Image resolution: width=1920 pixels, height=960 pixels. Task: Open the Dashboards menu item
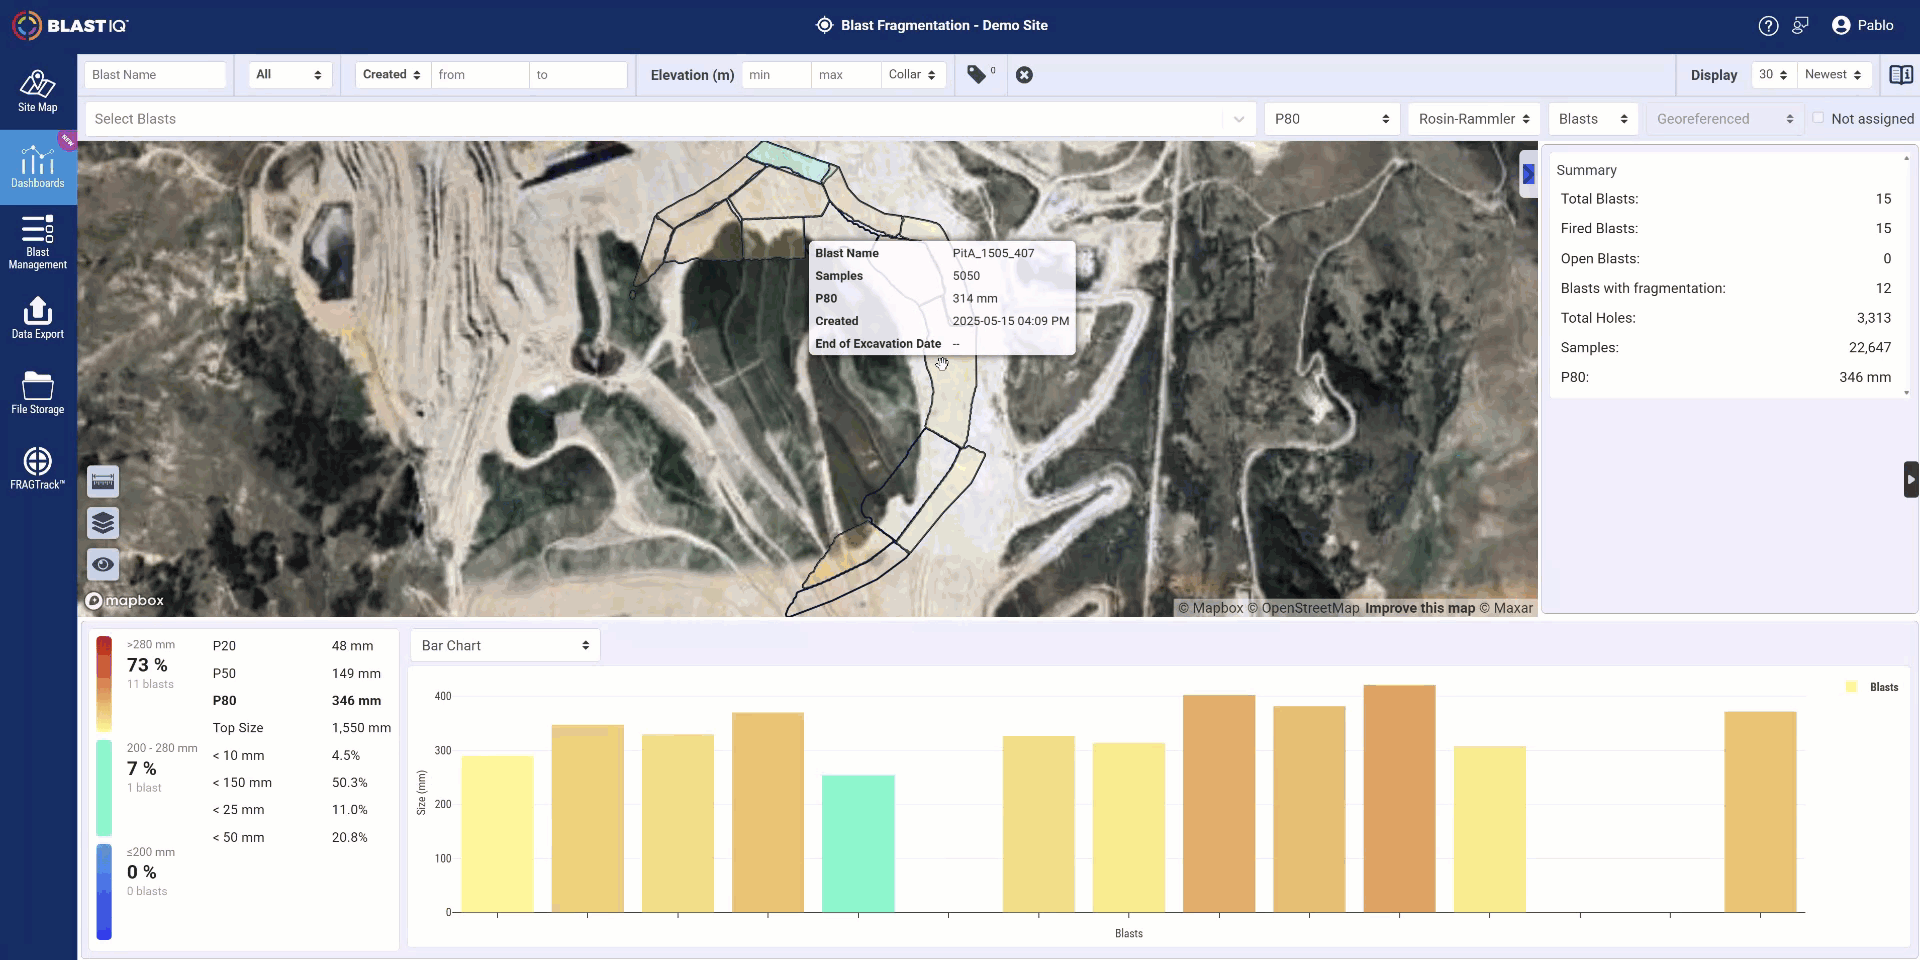click(38, 167)
